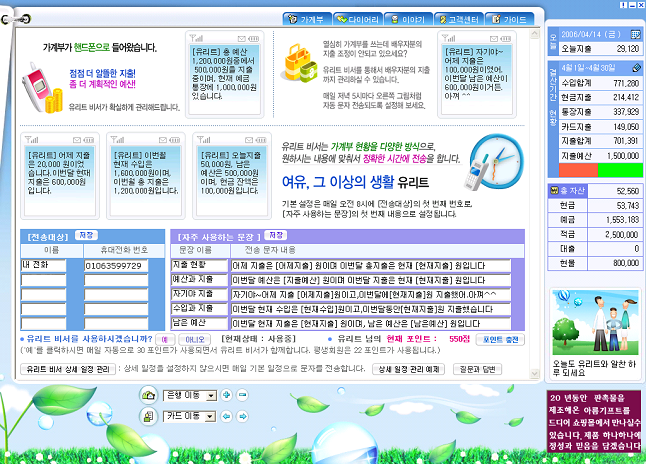Click the 예산과 지출 sentence name field
The width and height of the screenshot is (646, 464).
(199, 280)
